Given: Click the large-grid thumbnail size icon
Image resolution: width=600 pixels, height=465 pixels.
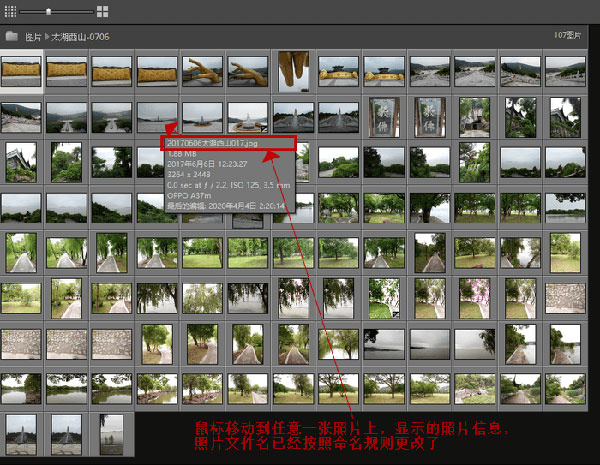Looking at the screenshot, I should 102,11.
